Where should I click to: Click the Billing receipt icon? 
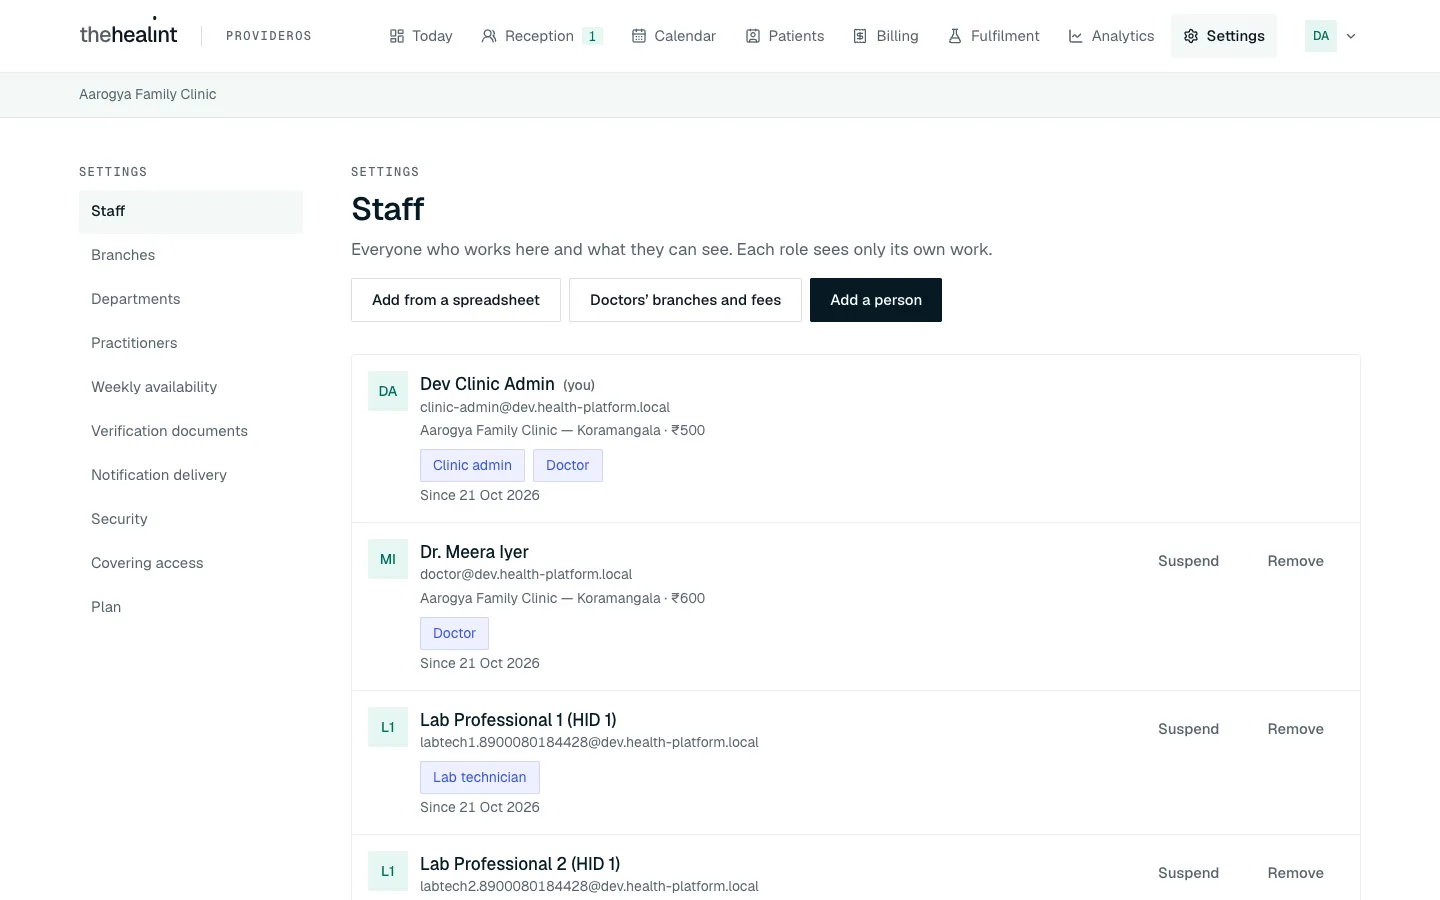(x=860, y=36)
